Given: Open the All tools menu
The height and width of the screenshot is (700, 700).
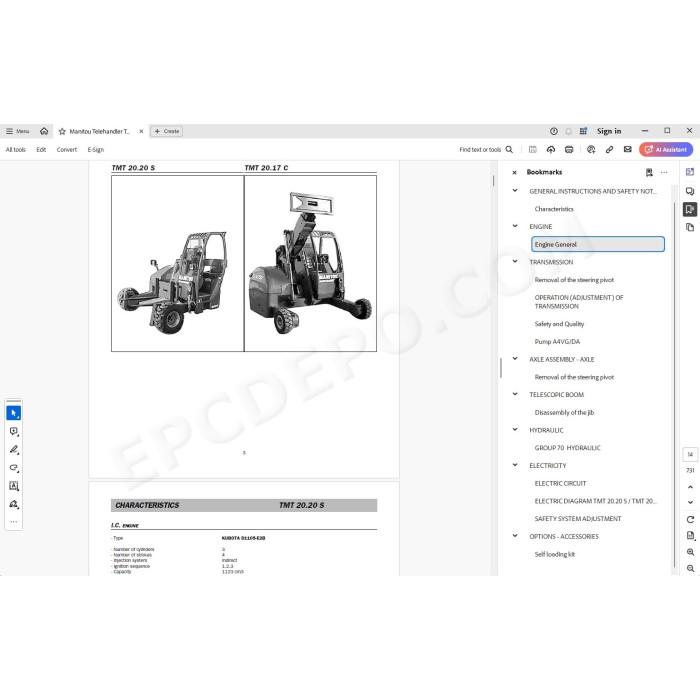Looking at the screenshot, I should (x=16, y=150).
